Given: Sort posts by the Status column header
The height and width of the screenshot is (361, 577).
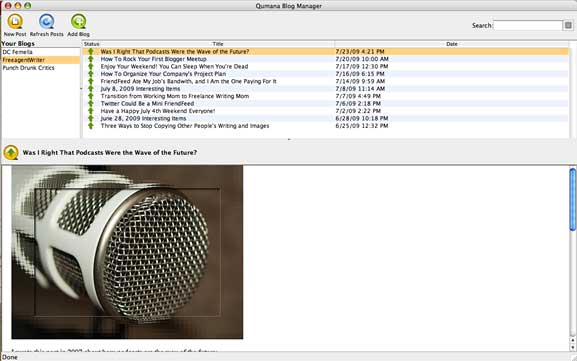Looking at the screenshot, I should click(x=92, y=44).
